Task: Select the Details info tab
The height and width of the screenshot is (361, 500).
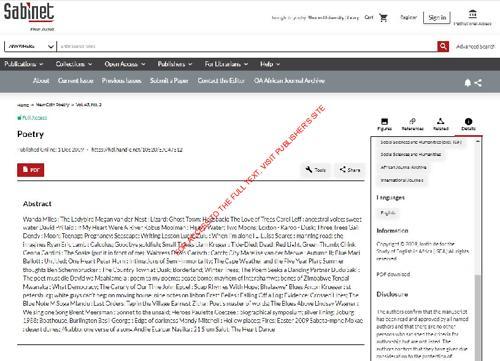Action: 468,124
